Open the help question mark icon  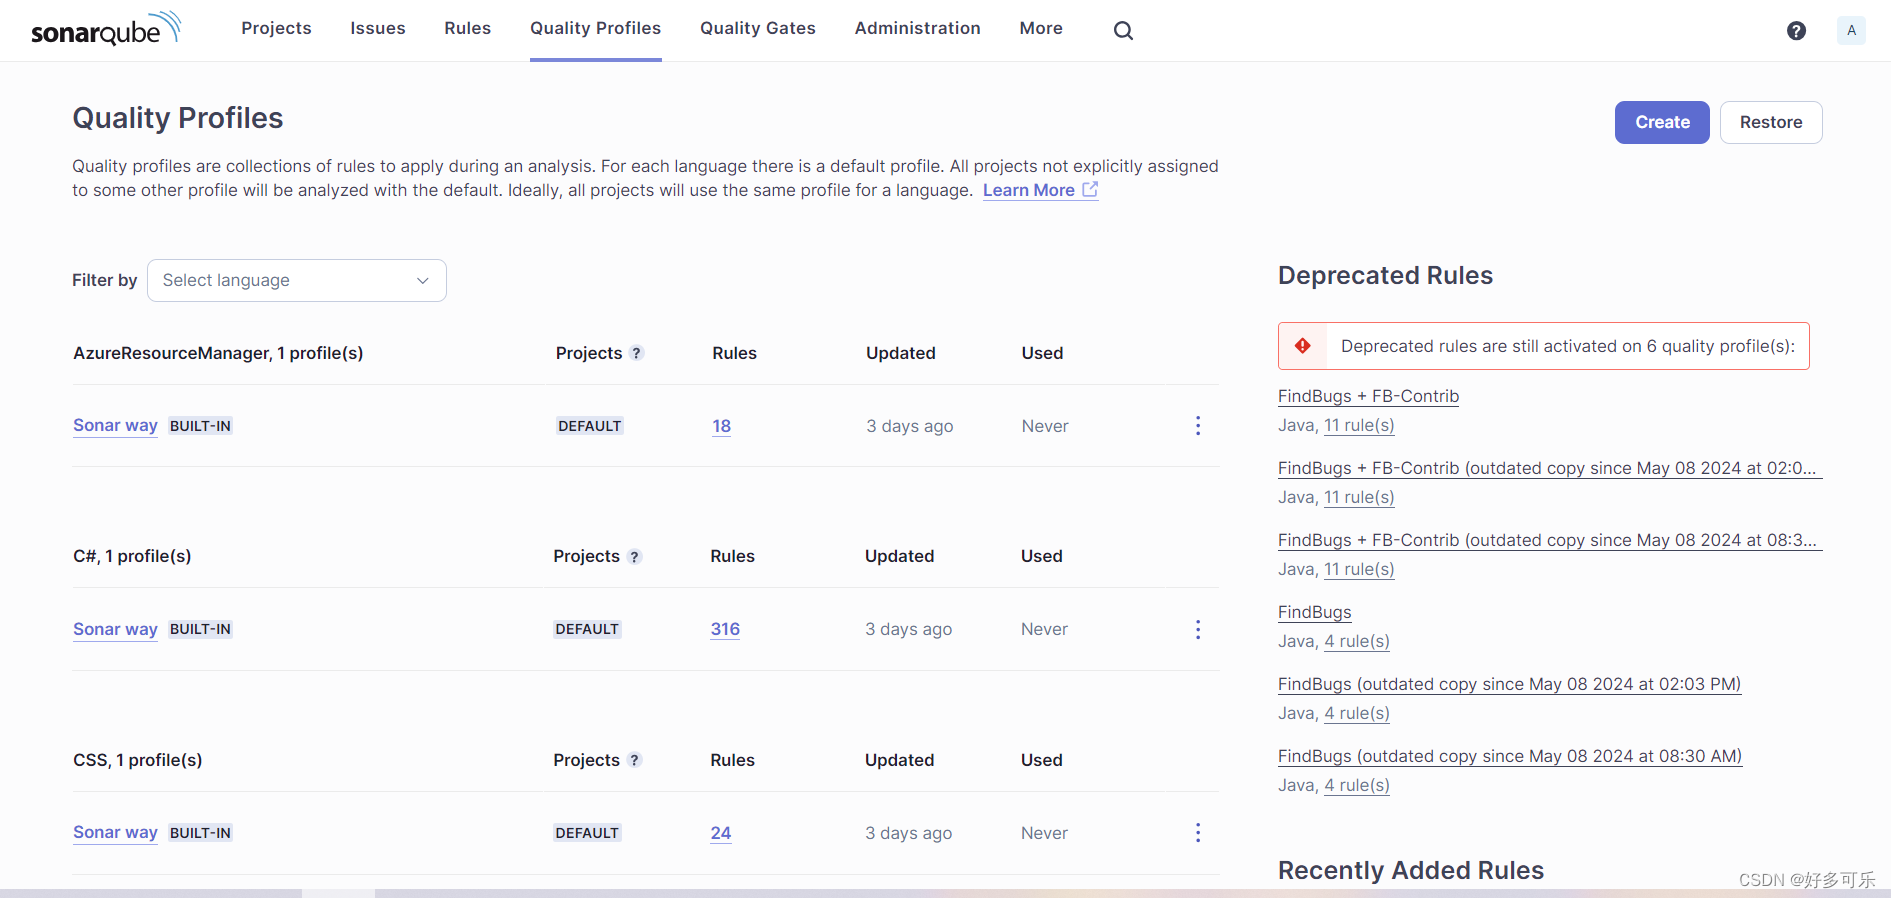(x=1796, y=31)
